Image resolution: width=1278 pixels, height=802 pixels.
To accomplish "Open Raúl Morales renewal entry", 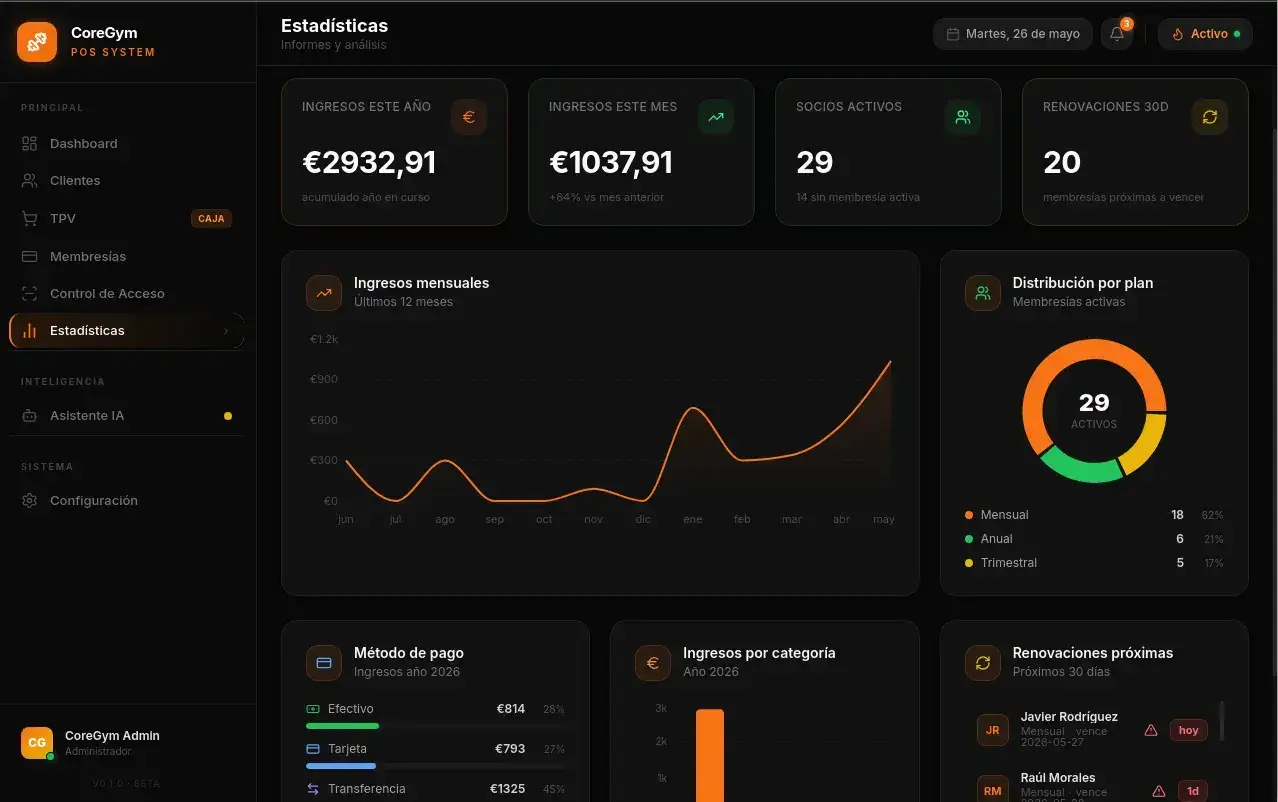I will click(1092, 785).
